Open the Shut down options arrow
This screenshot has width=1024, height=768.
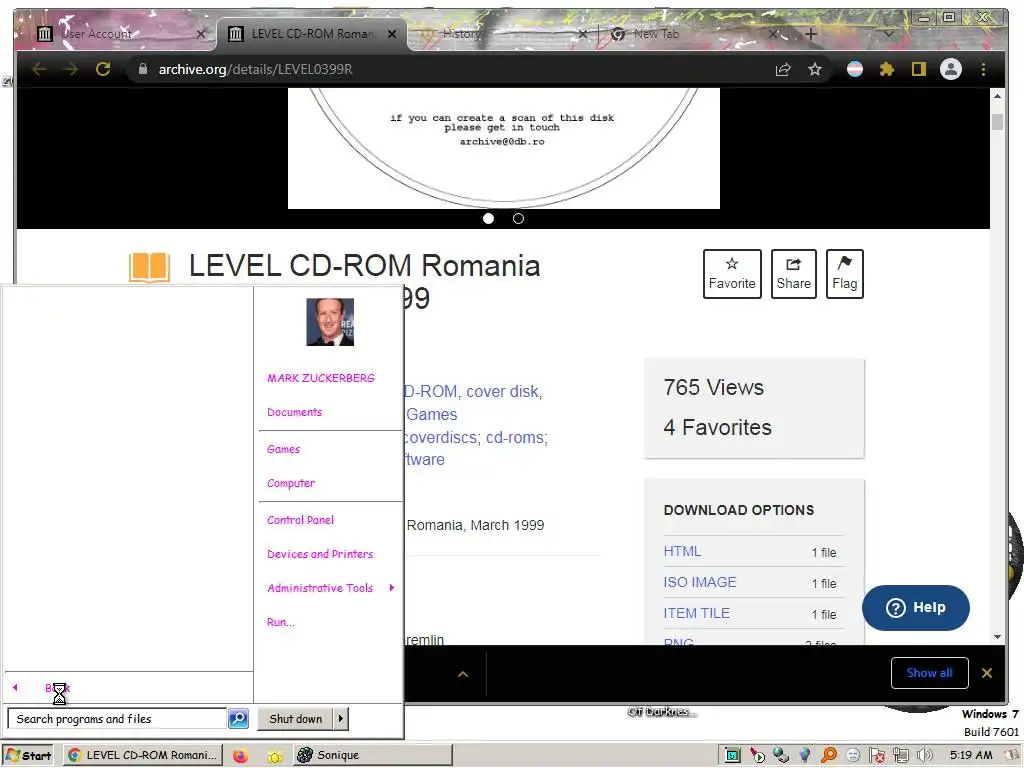pyautogui.click(x=341, y=719)
